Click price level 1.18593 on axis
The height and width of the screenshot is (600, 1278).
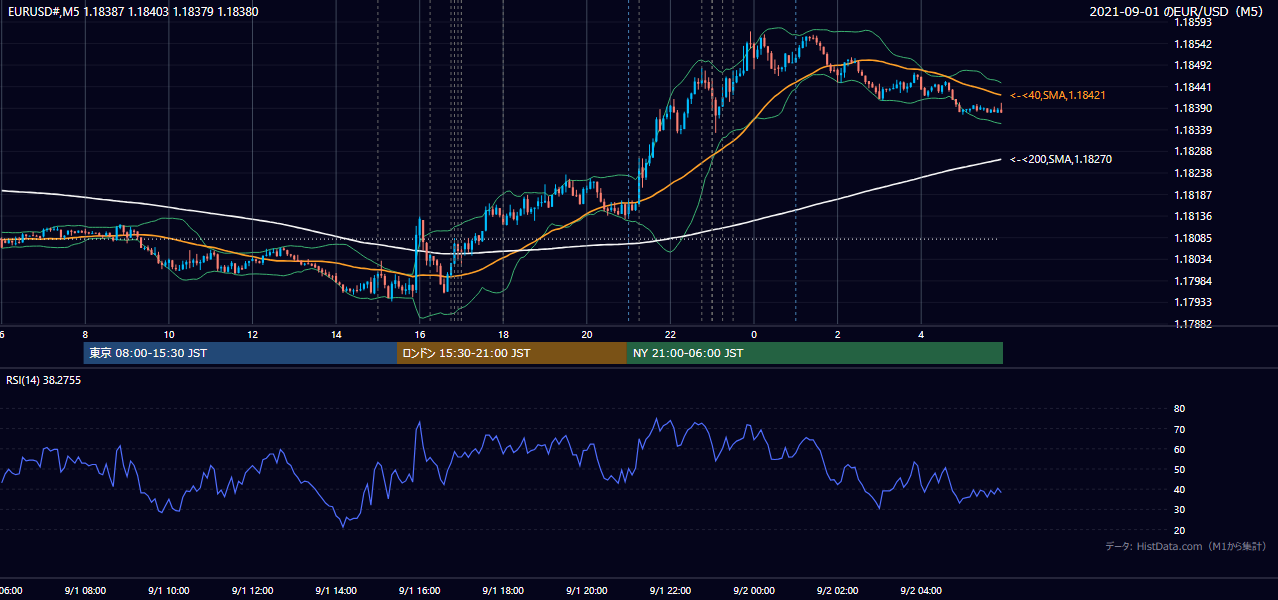pos(1193,22)
